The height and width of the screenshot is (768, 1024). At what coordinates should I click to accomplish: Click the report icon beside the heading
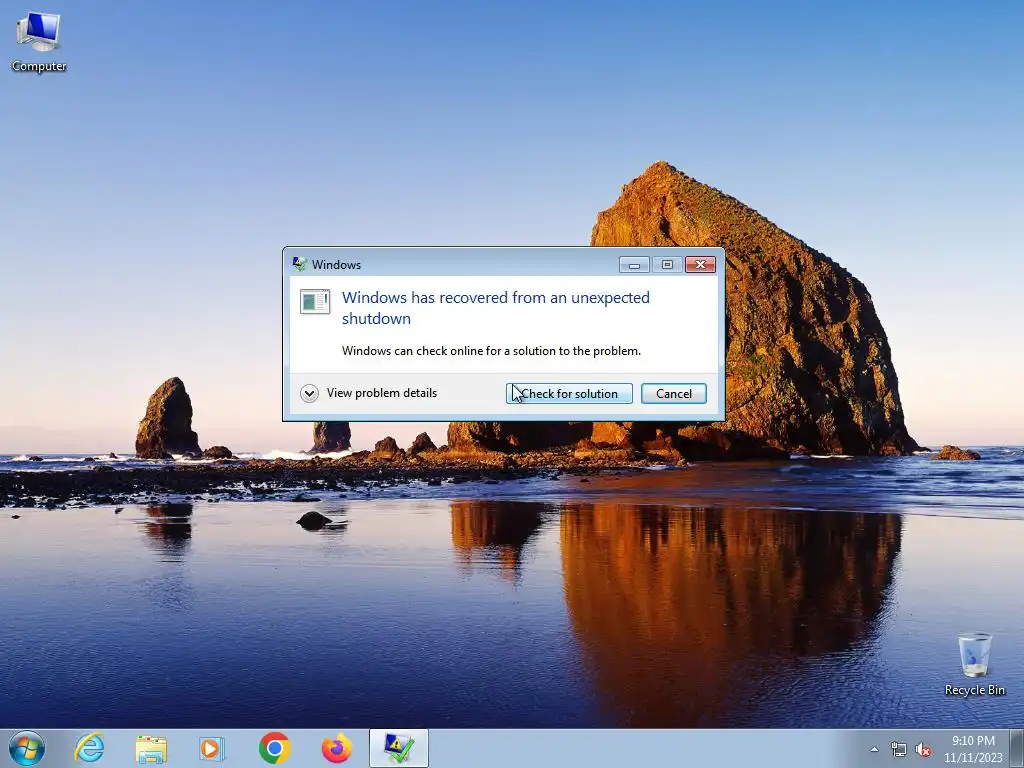(x=315, y=301)
